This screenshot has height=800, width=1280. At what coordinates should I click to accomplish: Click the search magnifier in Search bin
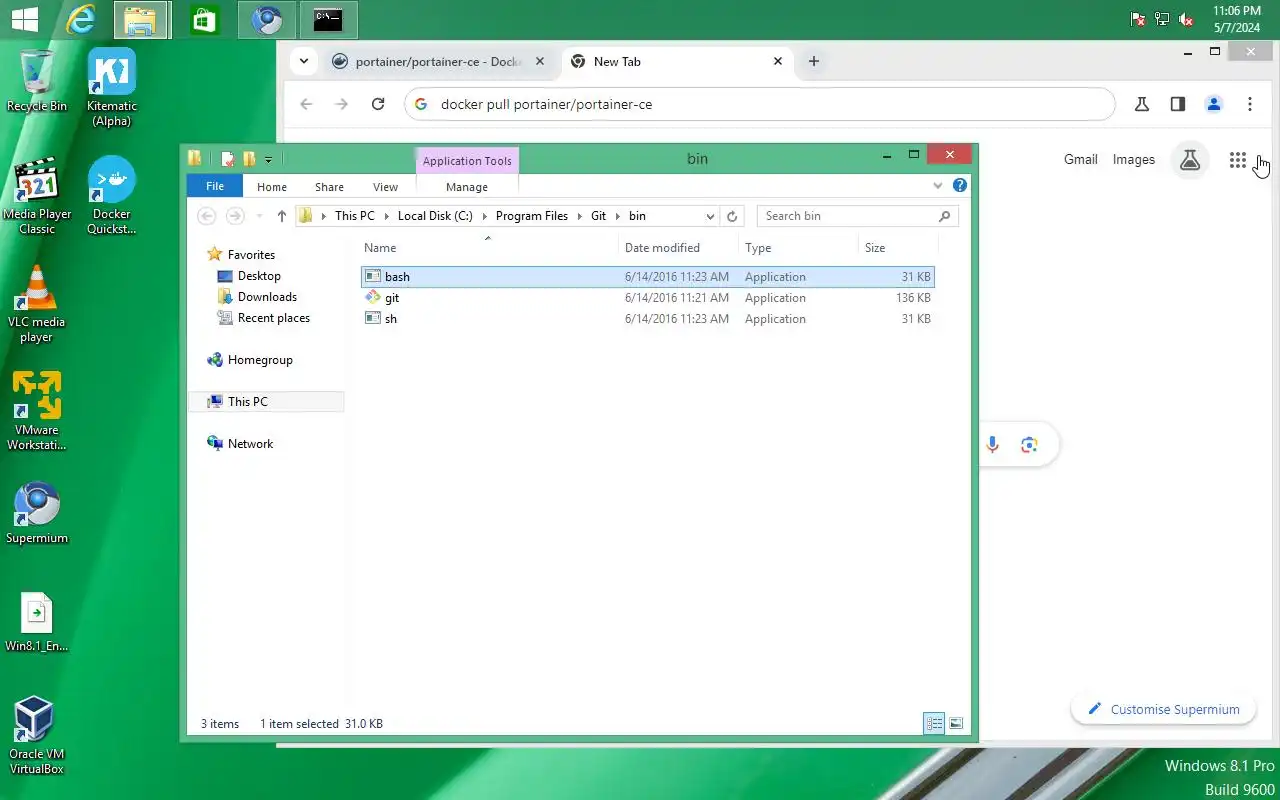click(944, 216)
